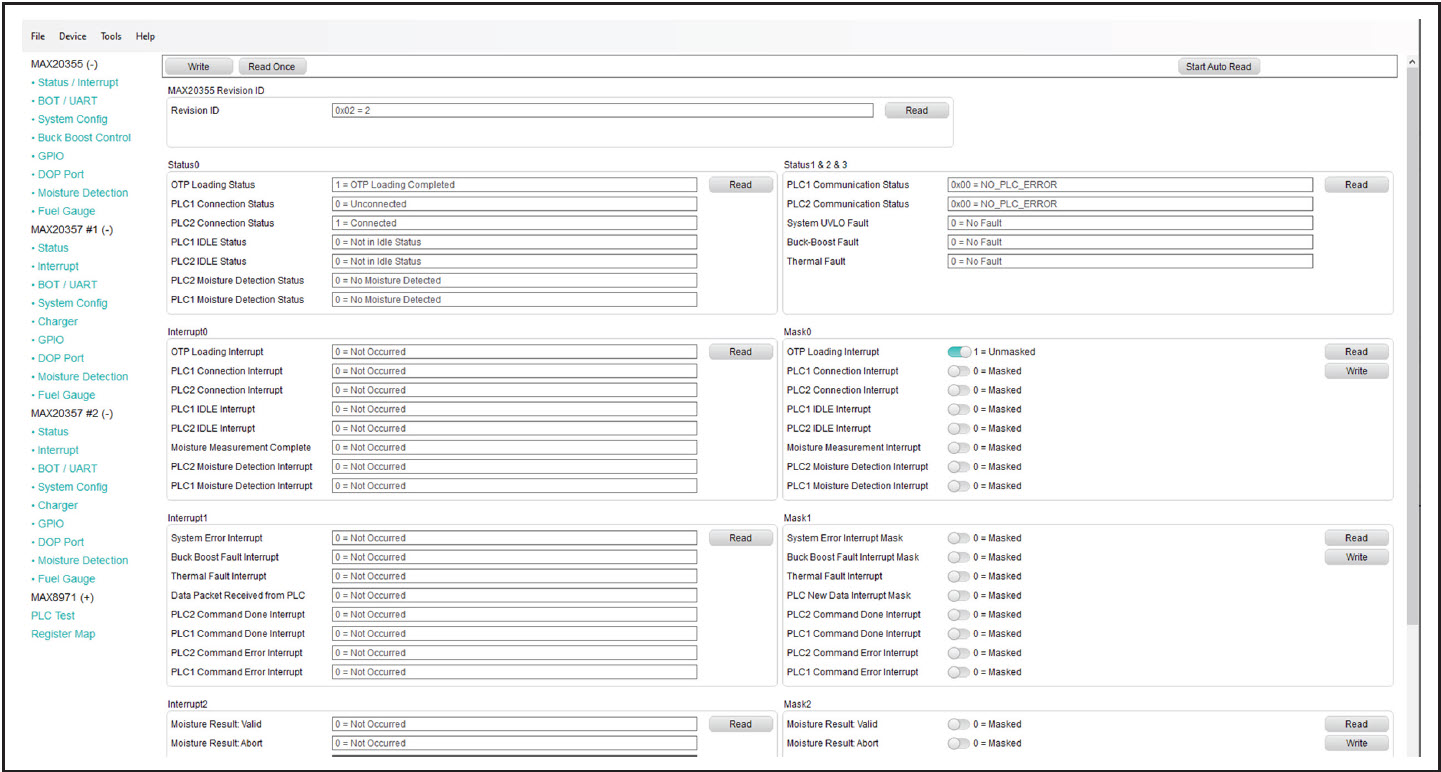1441x772 pixels.
Task: Click the Revision ID value field
Action: tap(602, 111)
